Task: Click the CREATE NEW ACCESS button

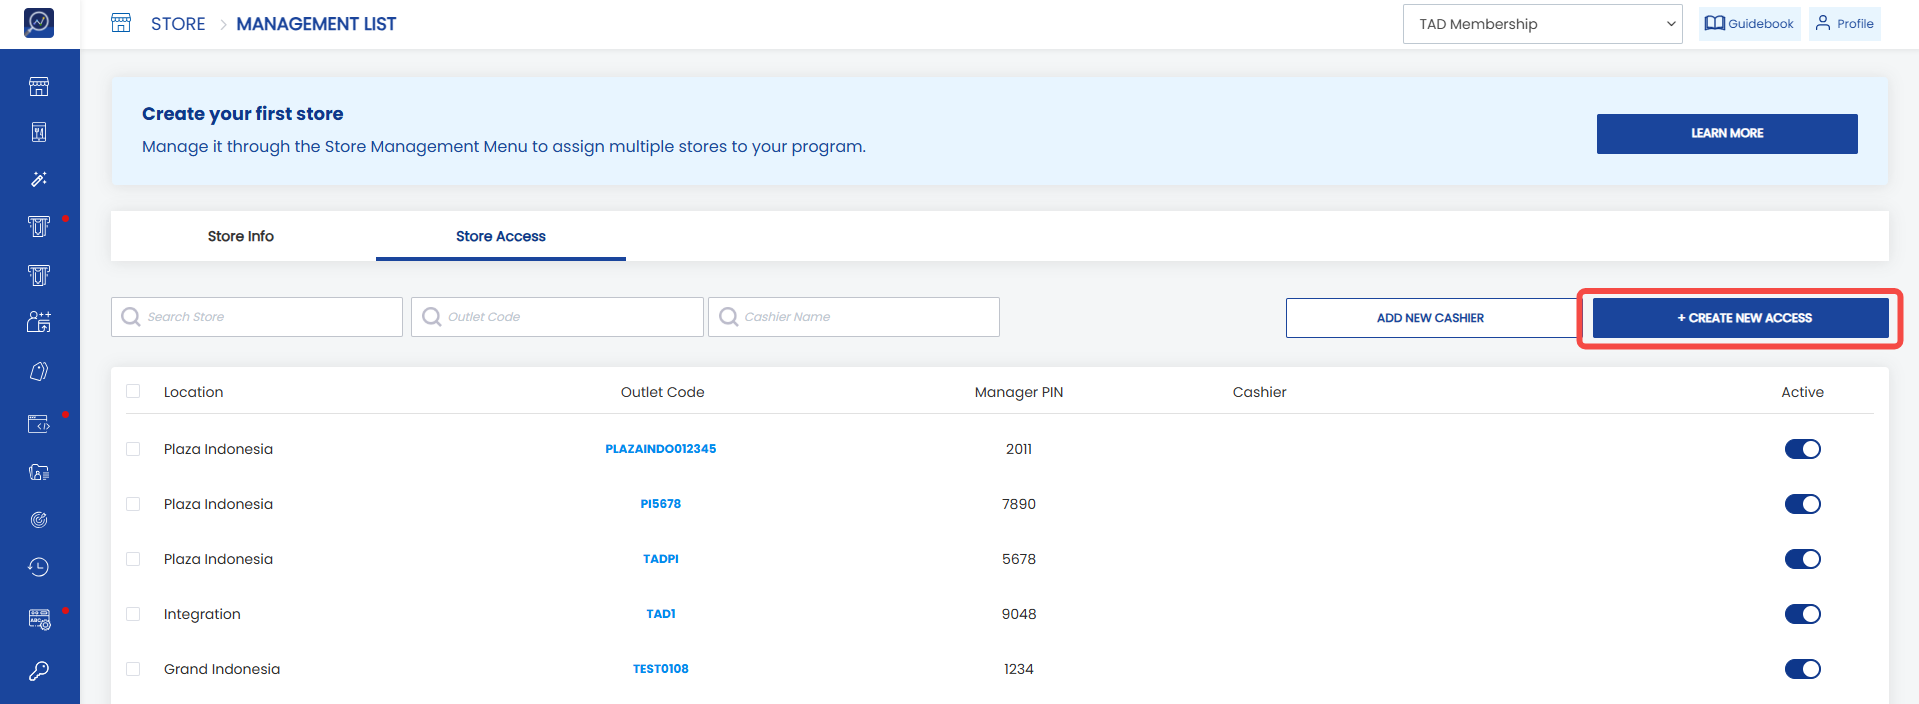Action: [1740, 318]
